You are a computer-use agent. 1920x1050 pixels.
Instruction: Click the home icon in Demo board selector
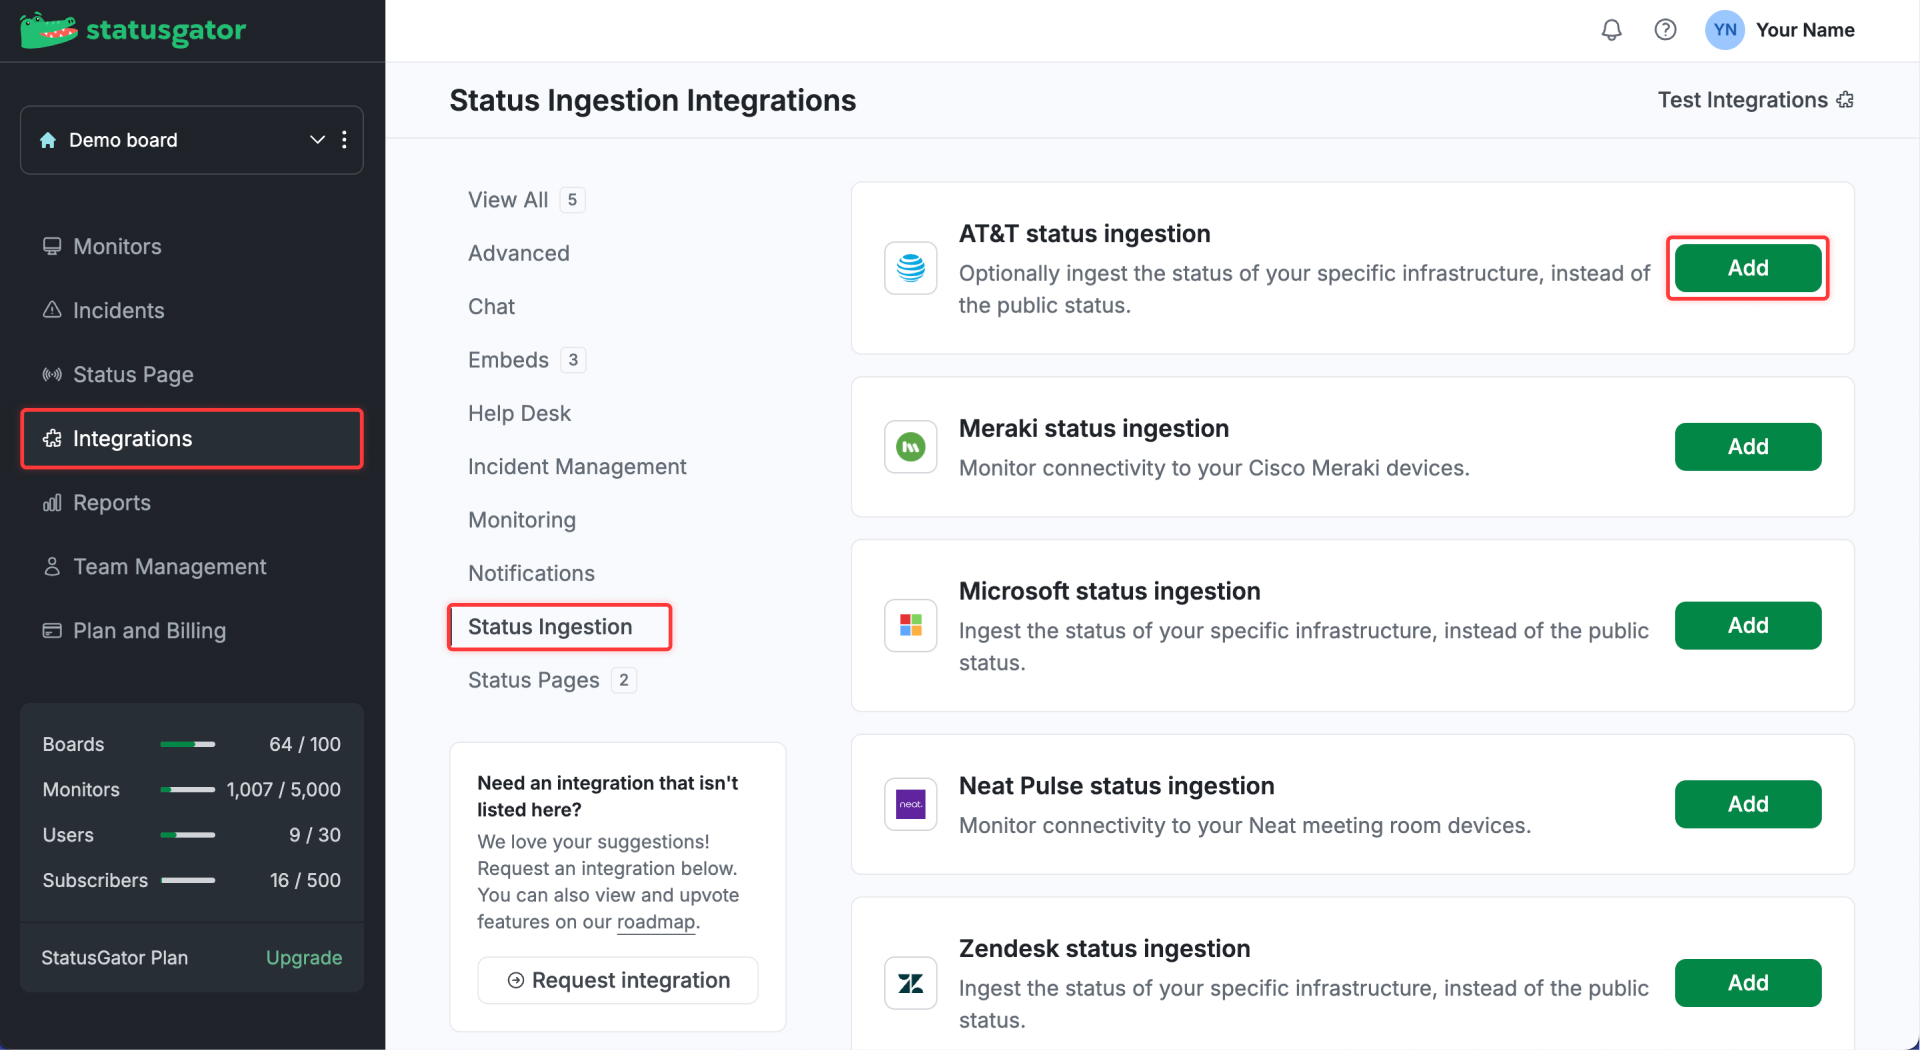[48, 140]
